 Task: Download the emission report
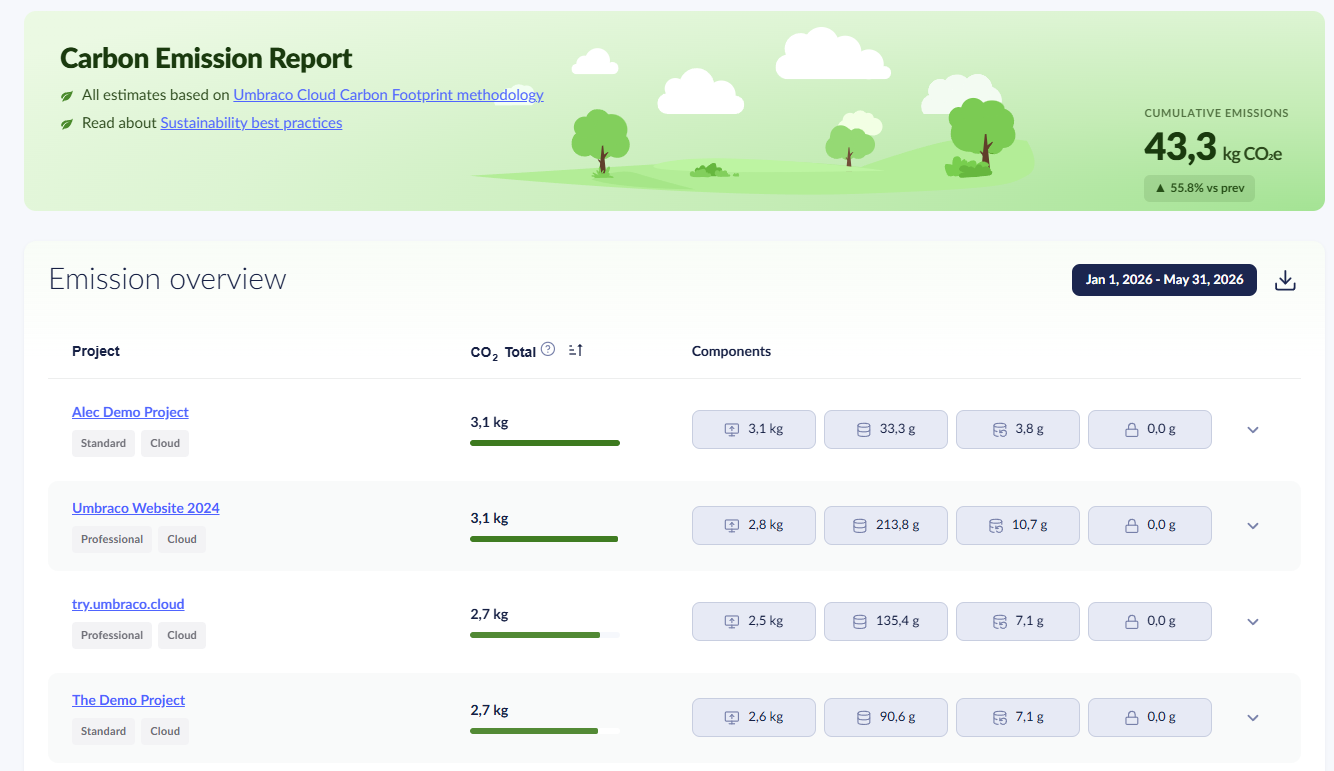click(1285, 280)
